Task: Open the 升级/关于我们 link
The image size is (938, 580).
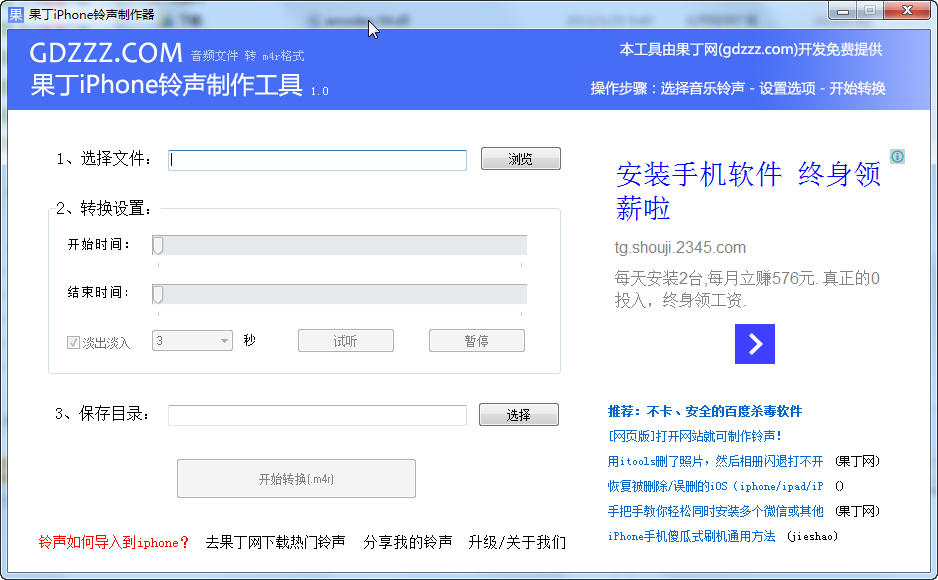Action: click(516, 542)
